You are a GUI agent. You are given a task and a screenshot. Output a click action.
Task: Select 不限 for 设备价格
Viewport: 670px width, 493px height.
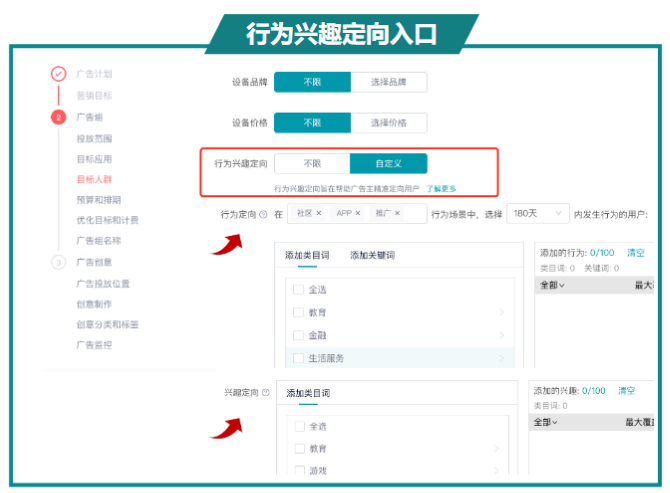pyautogui.click(x=312, y=123)
